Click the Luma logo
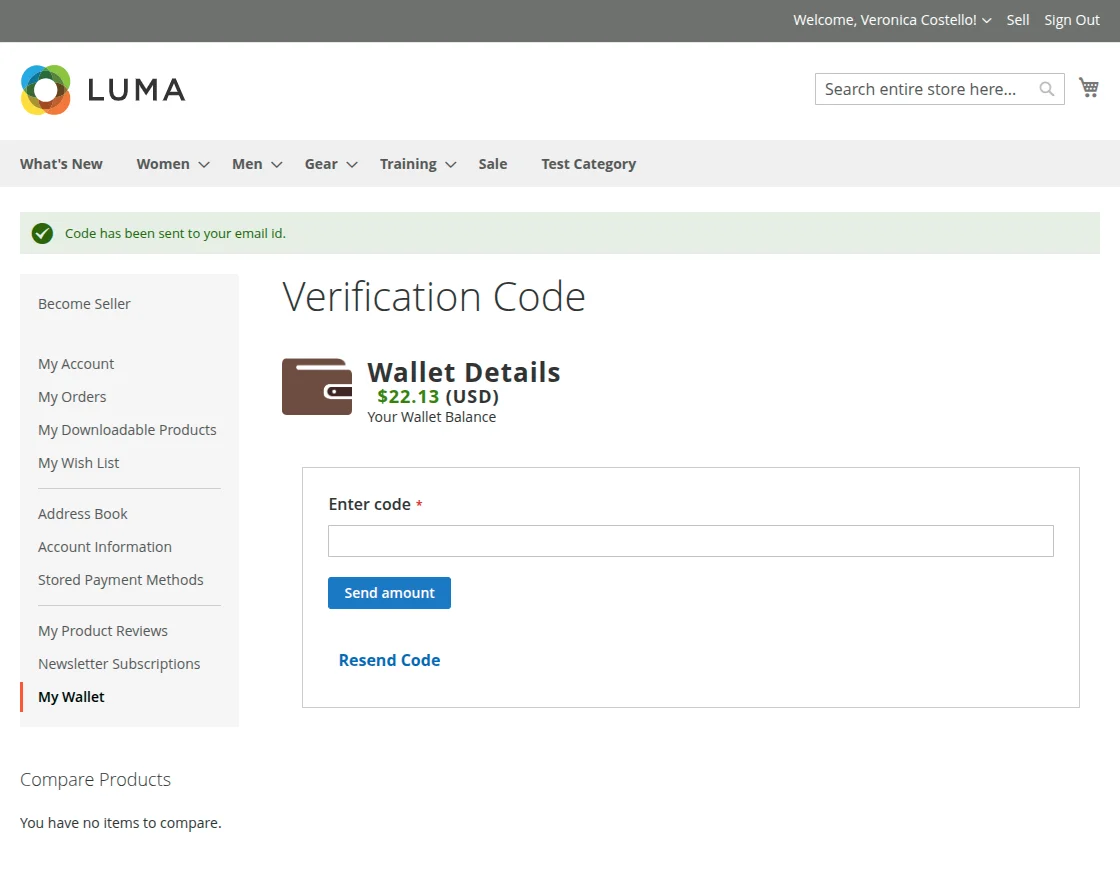Image resolution: width=1120 pixels, height=880 pixels. point(102,89)
